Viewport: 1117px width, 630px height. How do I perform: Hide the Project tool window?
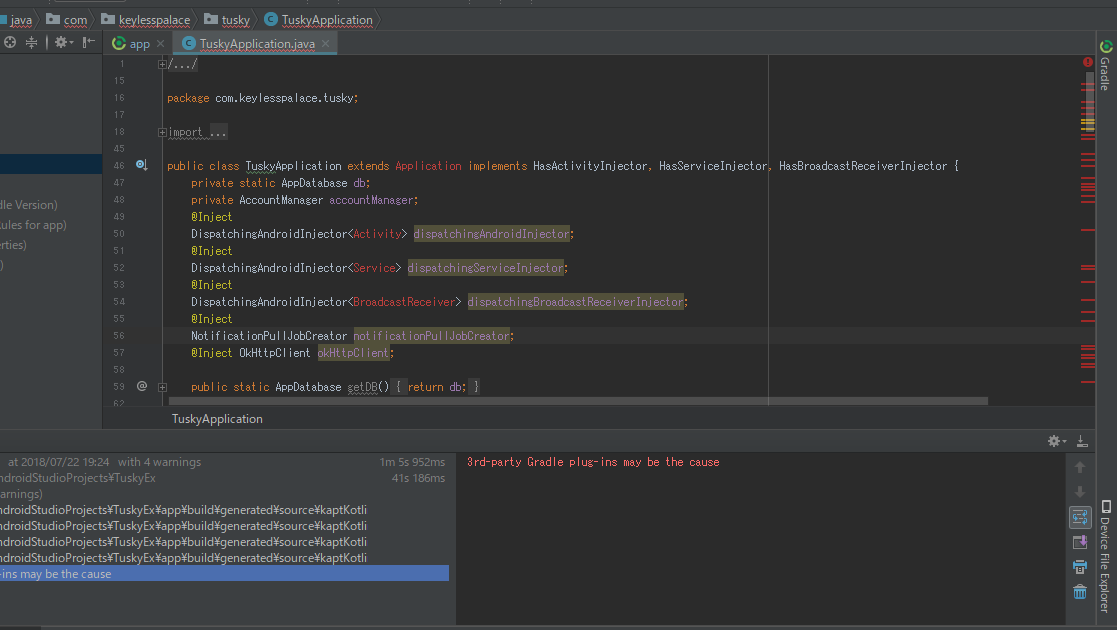point(90,43)
